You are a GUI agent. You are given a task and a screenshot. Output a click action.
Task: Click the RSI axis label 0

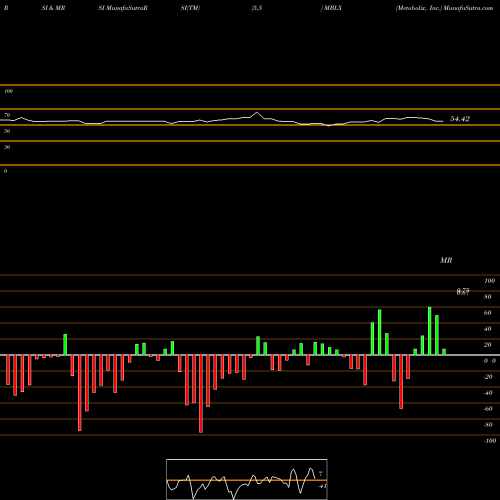[x=5, y=171]
